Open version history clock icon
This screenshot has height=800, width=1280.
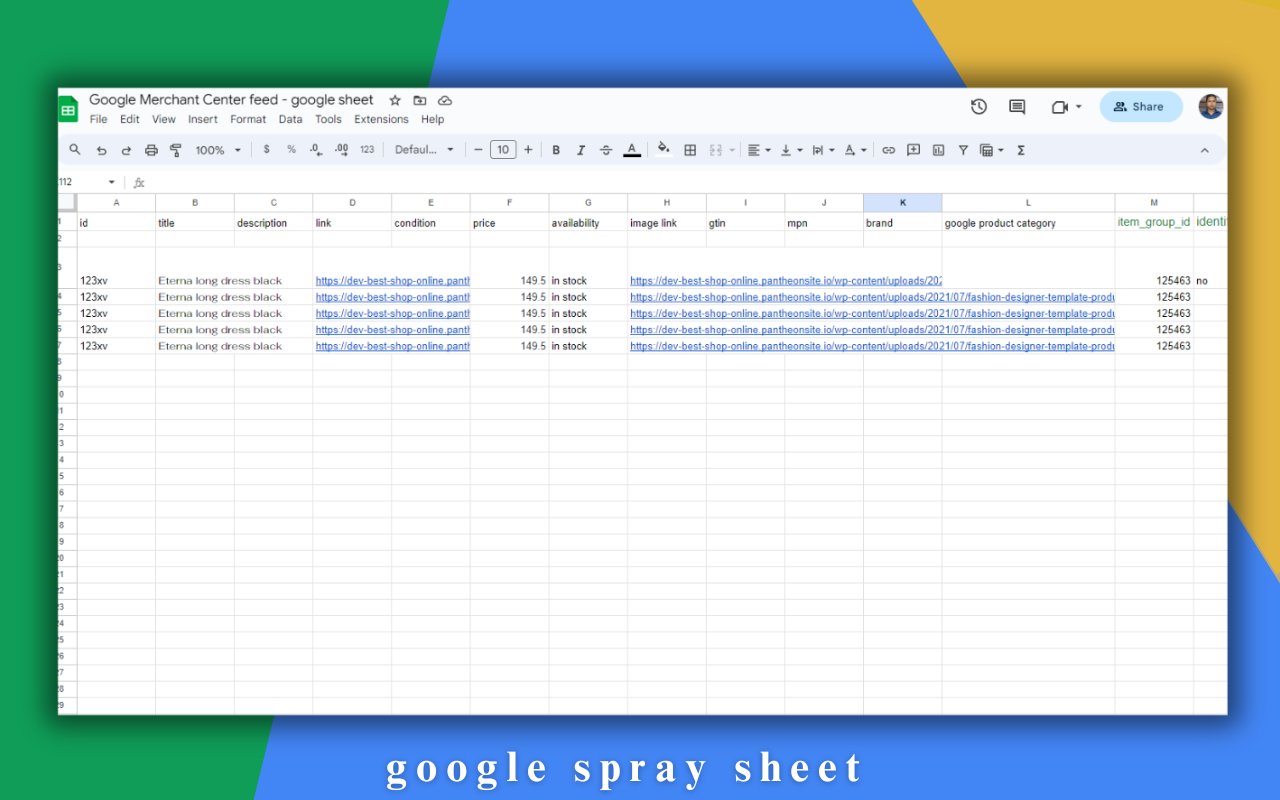[978, 107]
